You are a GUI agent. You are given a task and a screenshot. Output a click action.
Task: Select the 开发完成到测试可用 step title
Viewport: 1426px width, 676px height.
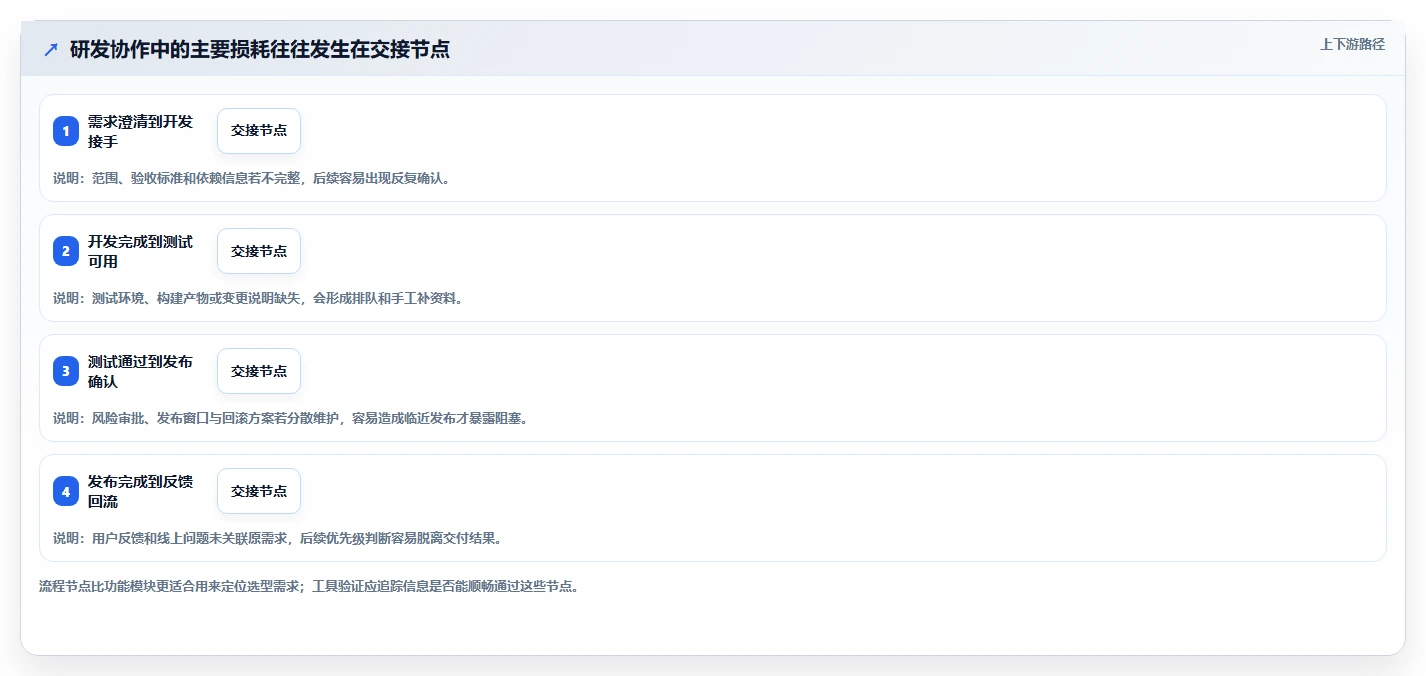140,251
